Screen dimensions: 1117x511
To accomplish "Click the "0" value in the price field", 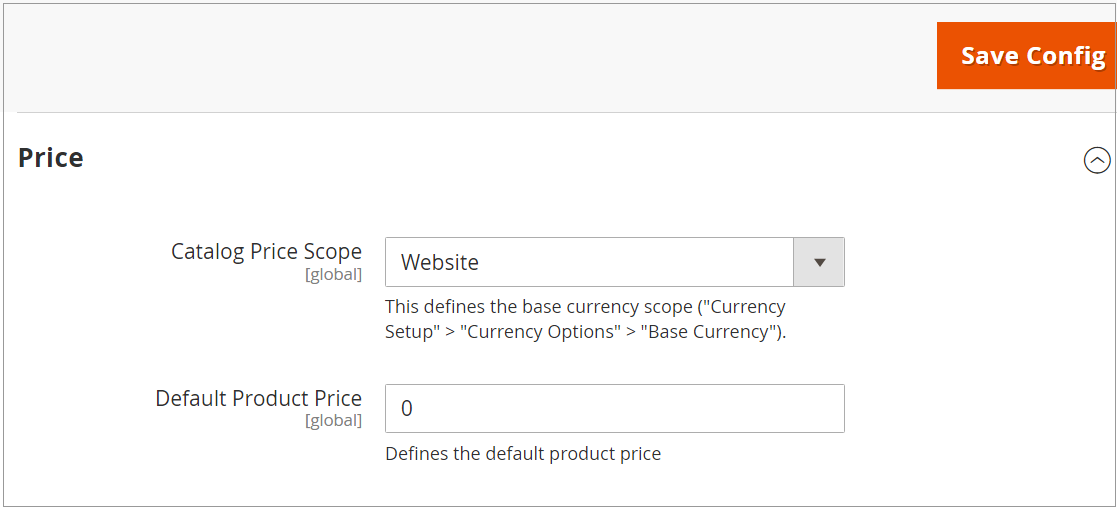I will click(x=407, y=408).
